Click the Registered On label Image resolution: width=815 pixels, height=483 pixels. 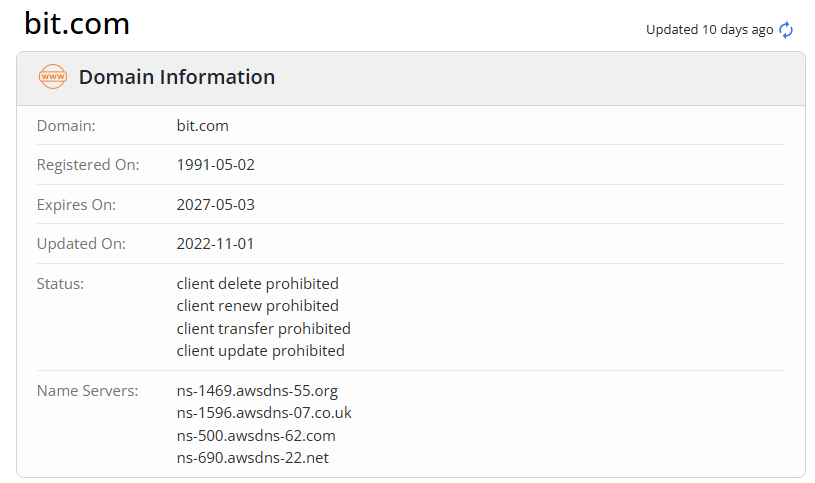(88, 165)
